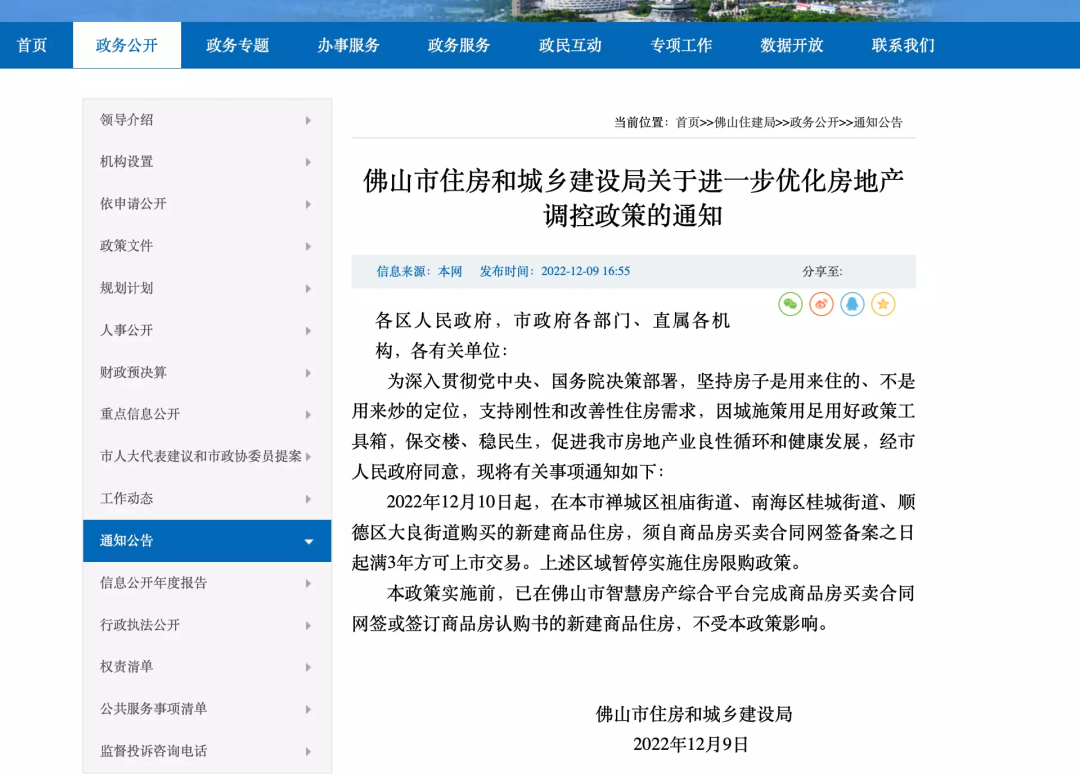1080x778 pixels.
Task: Expand arrow beside 权责清单
Action: (x=308, y=667)
